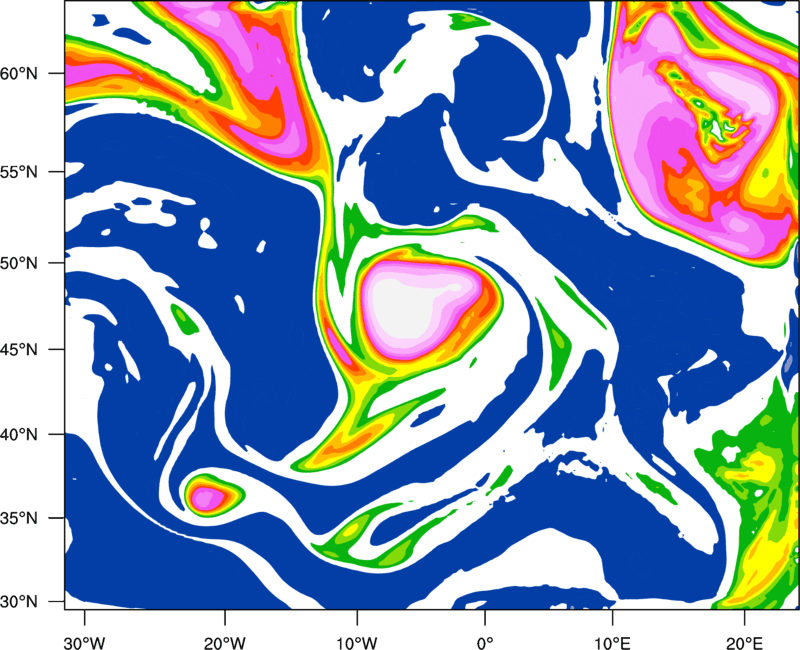Image resolution: width=800 pixels, height=650 pixels.
Task: Click the 30°W longitude axis label
Action: click(84, 643)
